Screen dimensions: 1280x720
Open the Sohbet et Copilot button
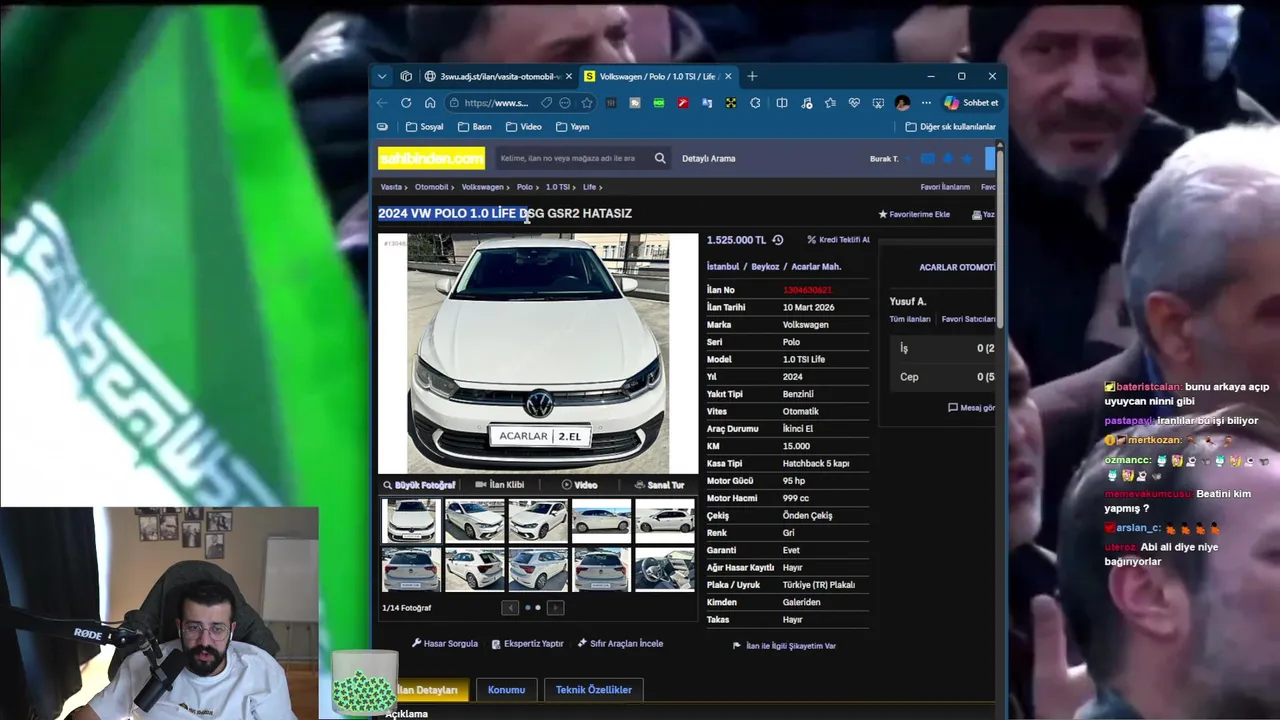coord(971,103)
